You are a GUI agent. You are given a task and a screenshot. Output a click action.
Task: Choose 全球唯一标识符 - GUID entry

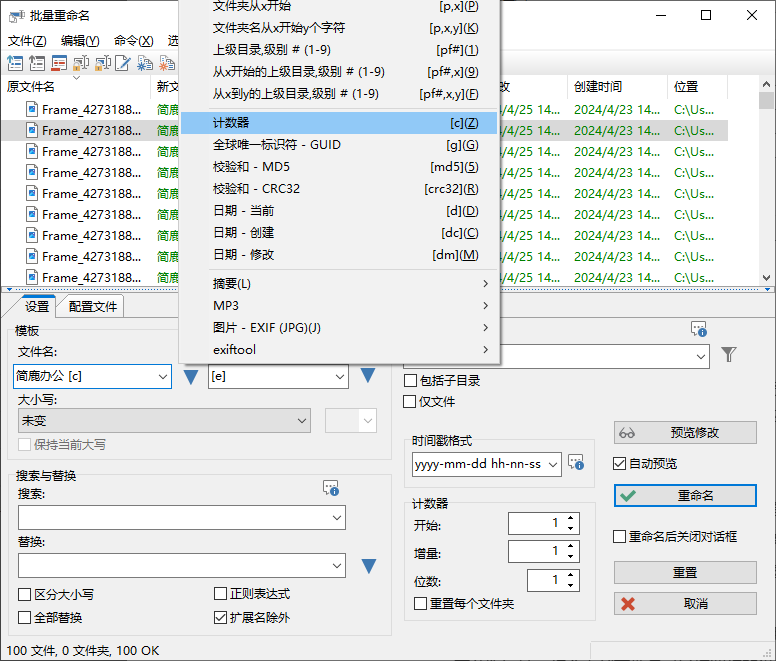coord(340,144)
